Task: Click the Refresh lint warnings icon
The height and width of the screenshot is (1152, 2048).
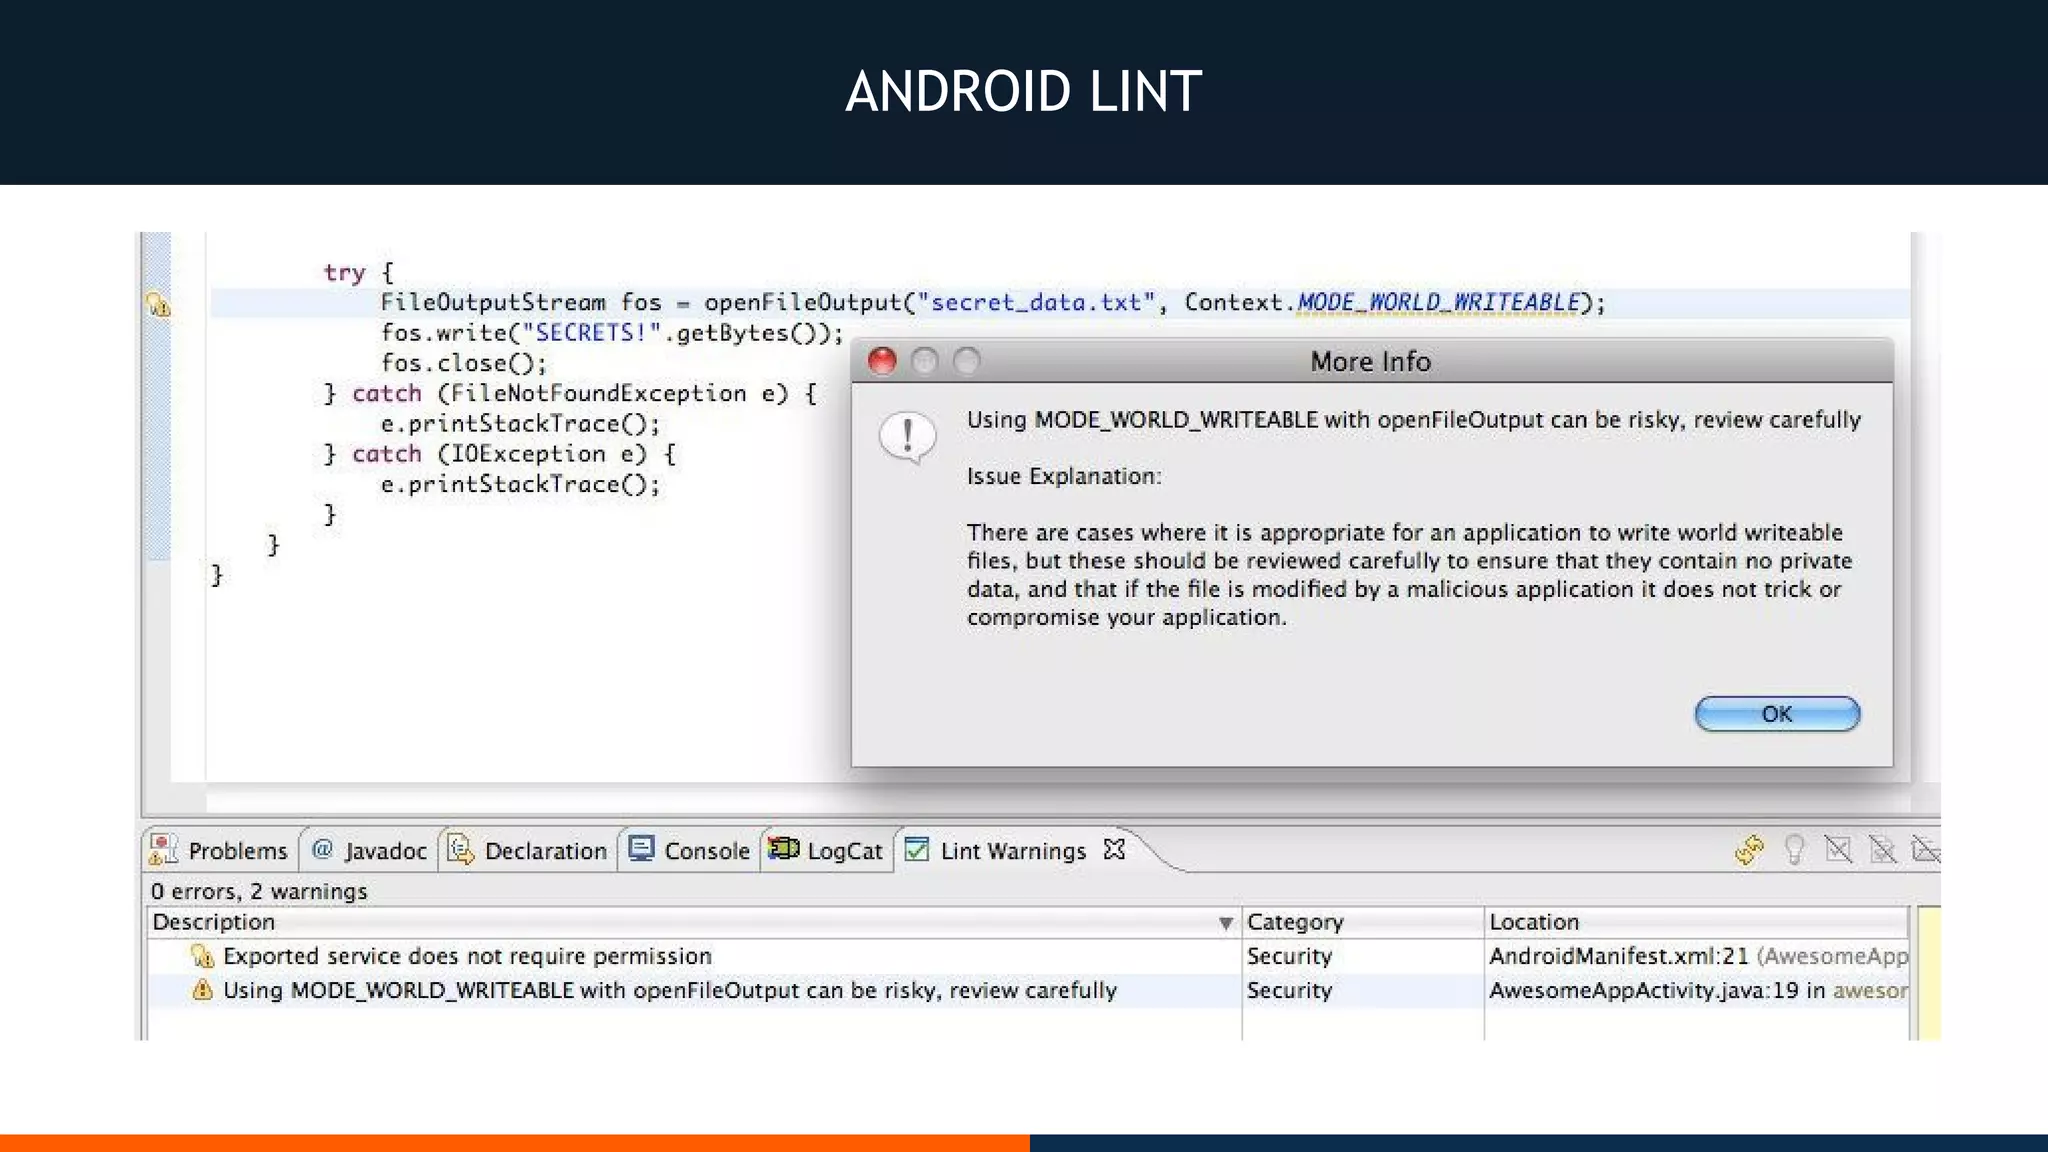Action: (1749, 850)
